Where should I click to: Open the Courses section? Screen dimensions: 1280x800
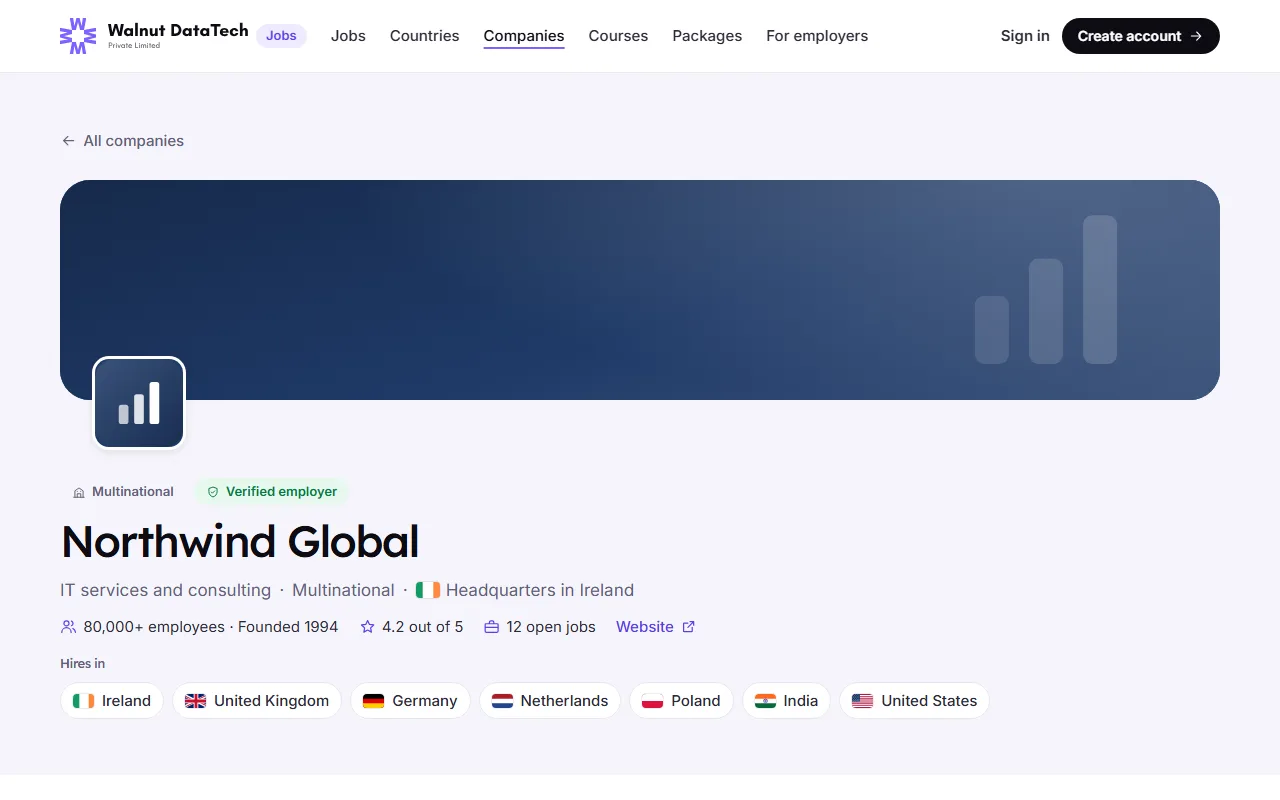click(x=618, y=36)
